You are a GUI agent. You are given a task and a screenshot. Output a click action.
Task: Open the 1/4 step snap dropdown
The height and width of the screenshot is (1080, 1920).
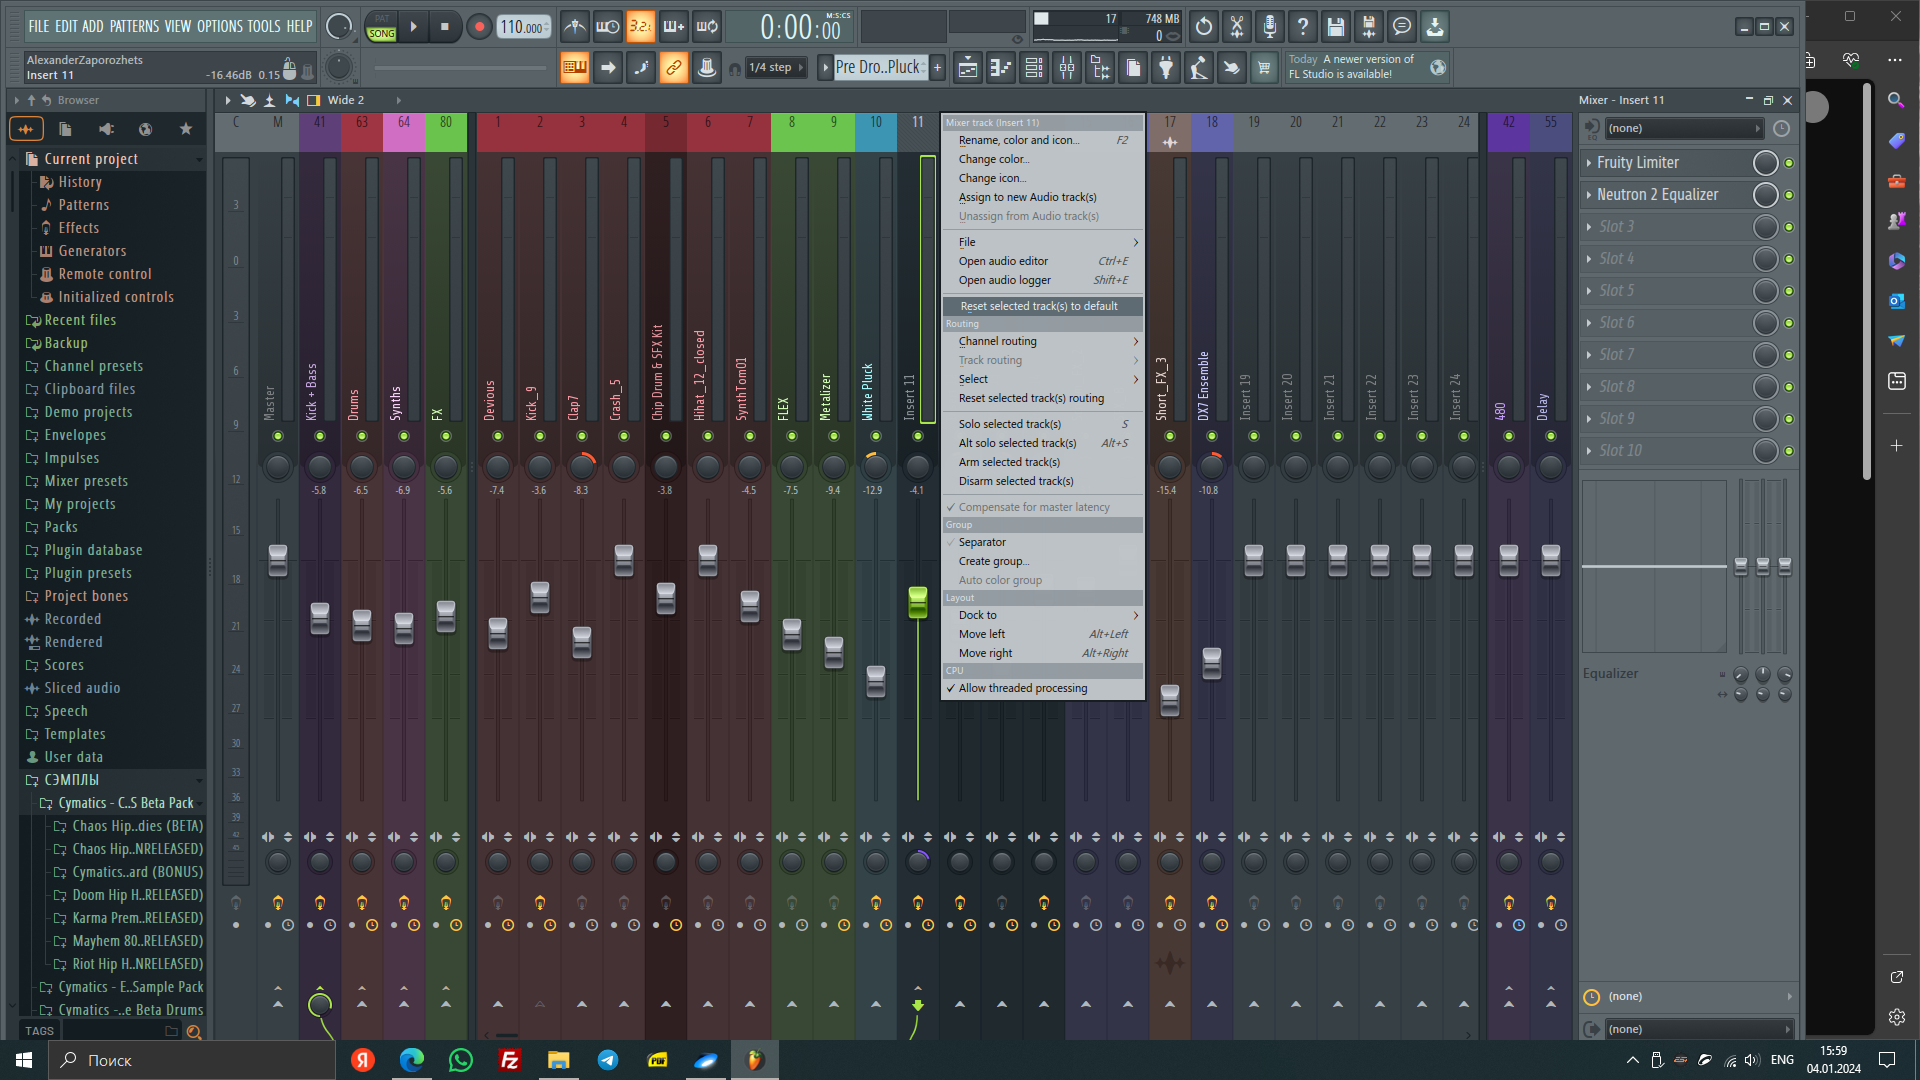click(777, 68)
